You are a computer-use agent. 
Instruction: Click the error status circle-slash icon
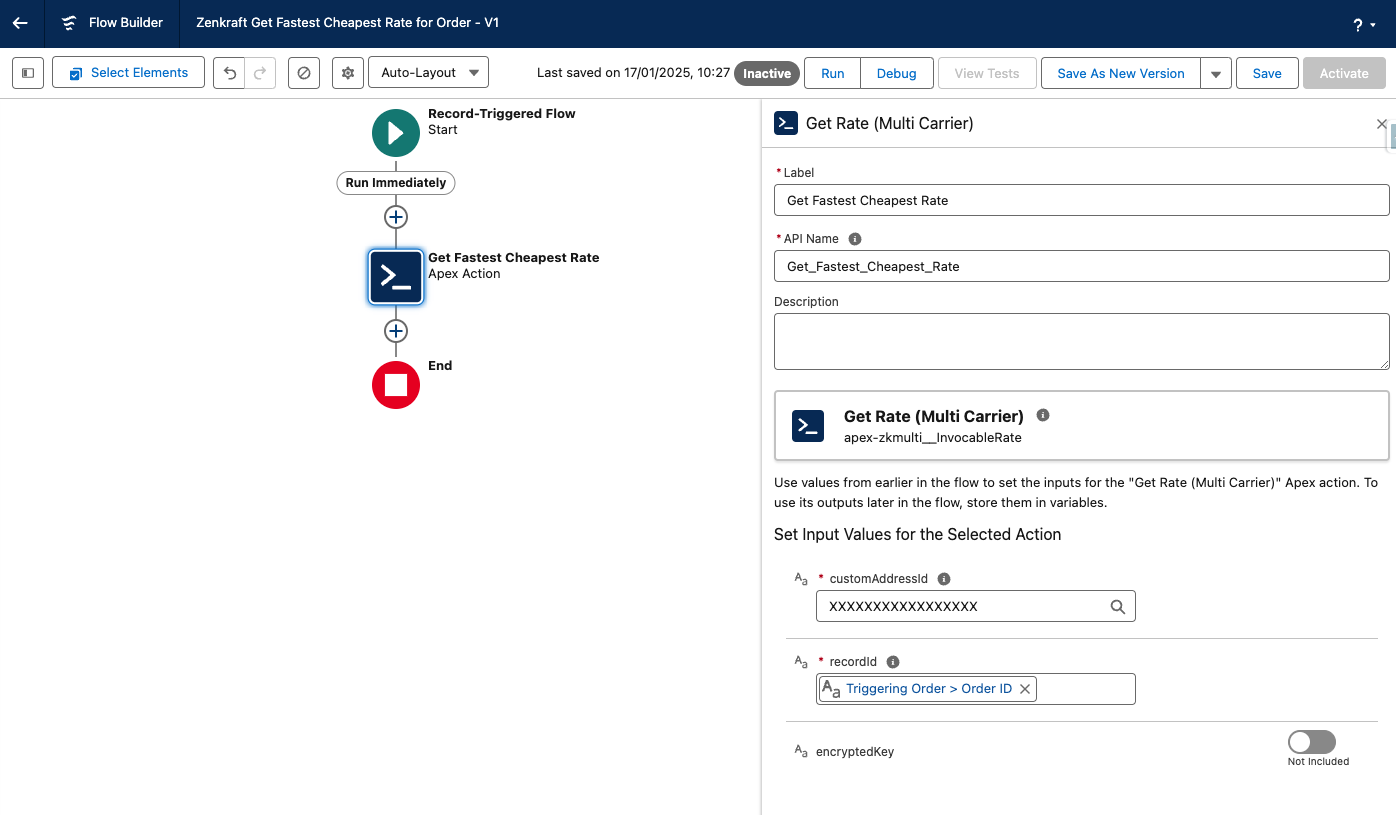(304, 73)
